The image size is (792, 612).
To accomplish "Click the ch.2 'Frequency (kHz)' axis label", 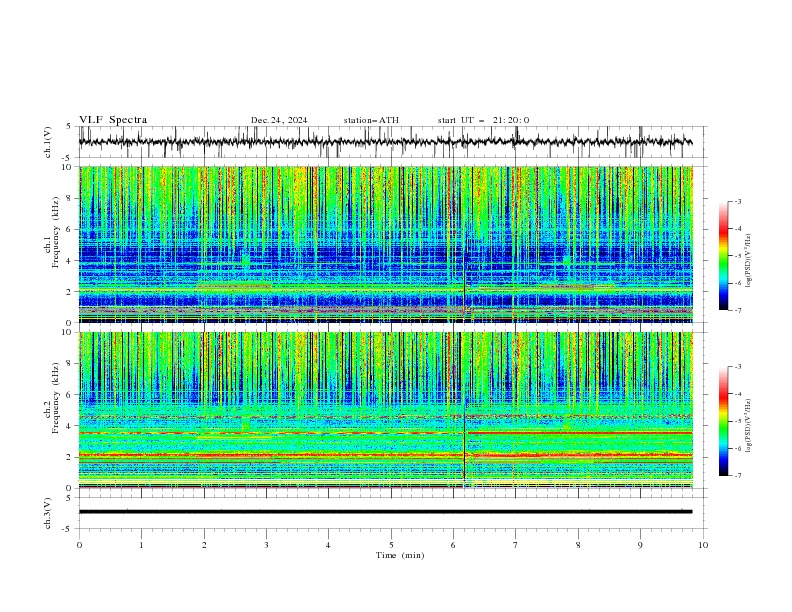I will (x=56, y=398).
